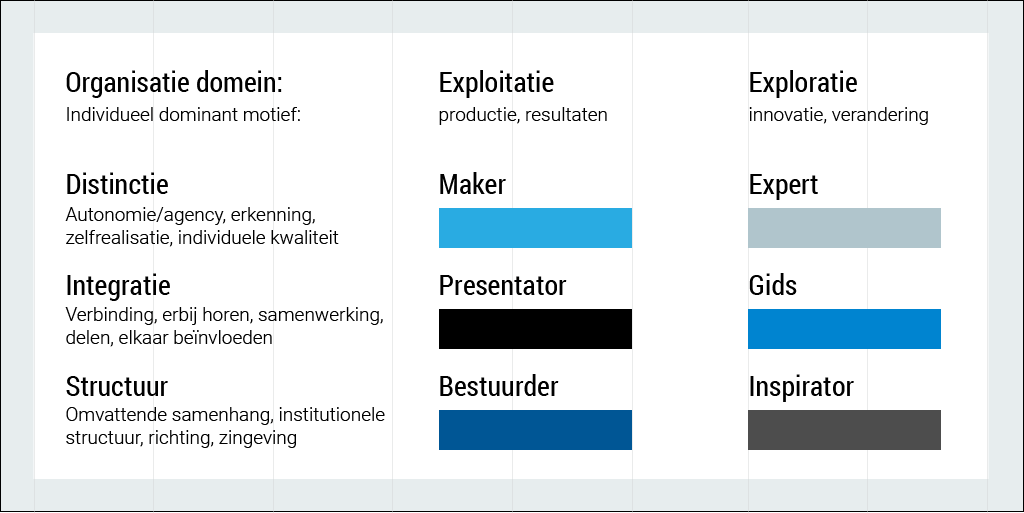Click the Distinctie row heading

click(117, 185)
